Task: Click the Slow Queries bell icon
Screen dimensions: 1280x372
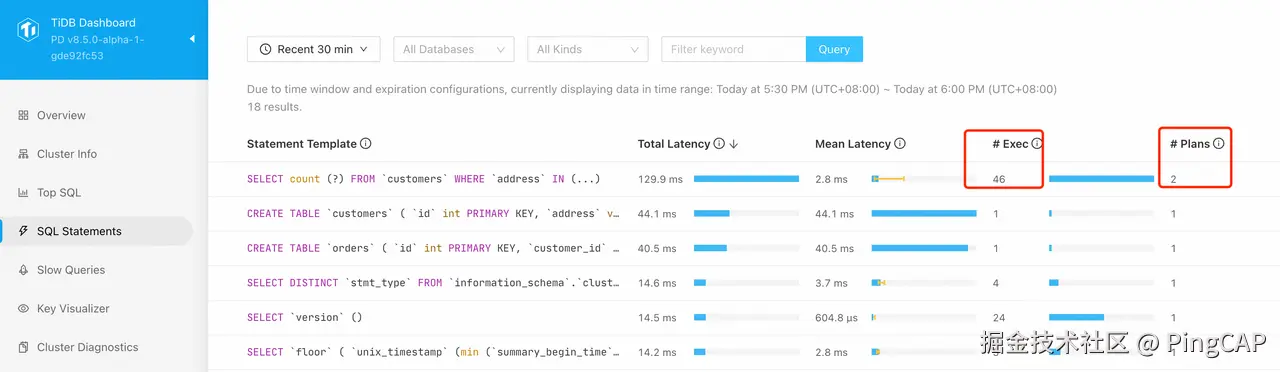Action: (23, 270)
